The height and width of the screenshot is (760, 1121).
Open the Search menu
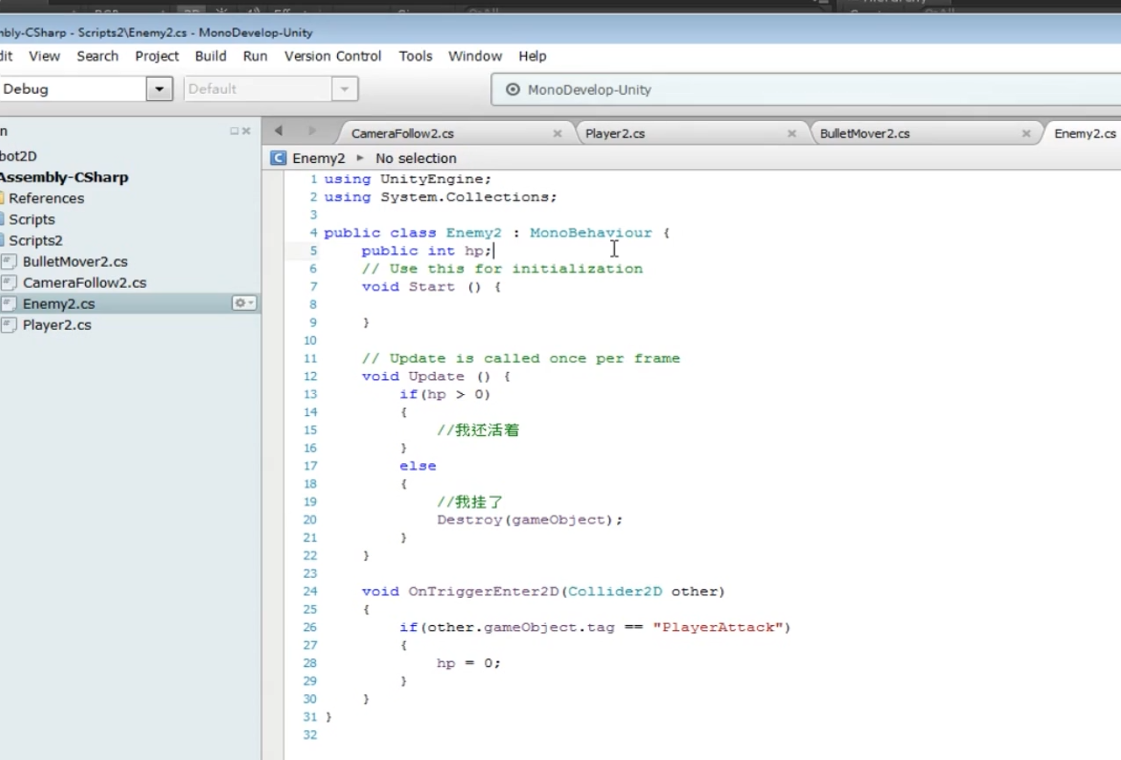(x=97, y=56)
